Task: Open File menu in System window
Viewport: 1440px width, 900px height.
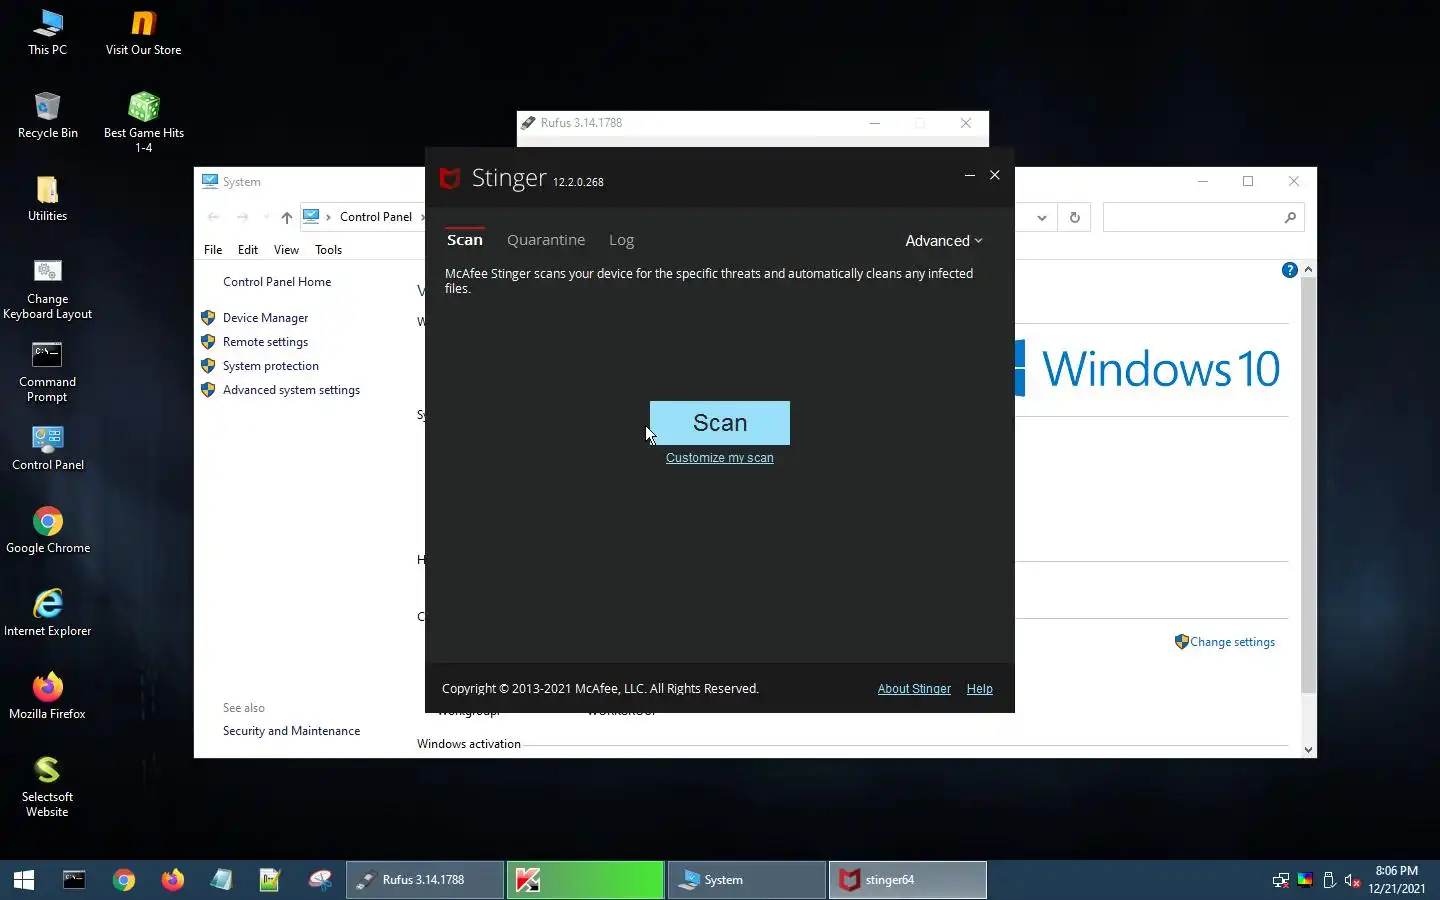Action: 213,250
